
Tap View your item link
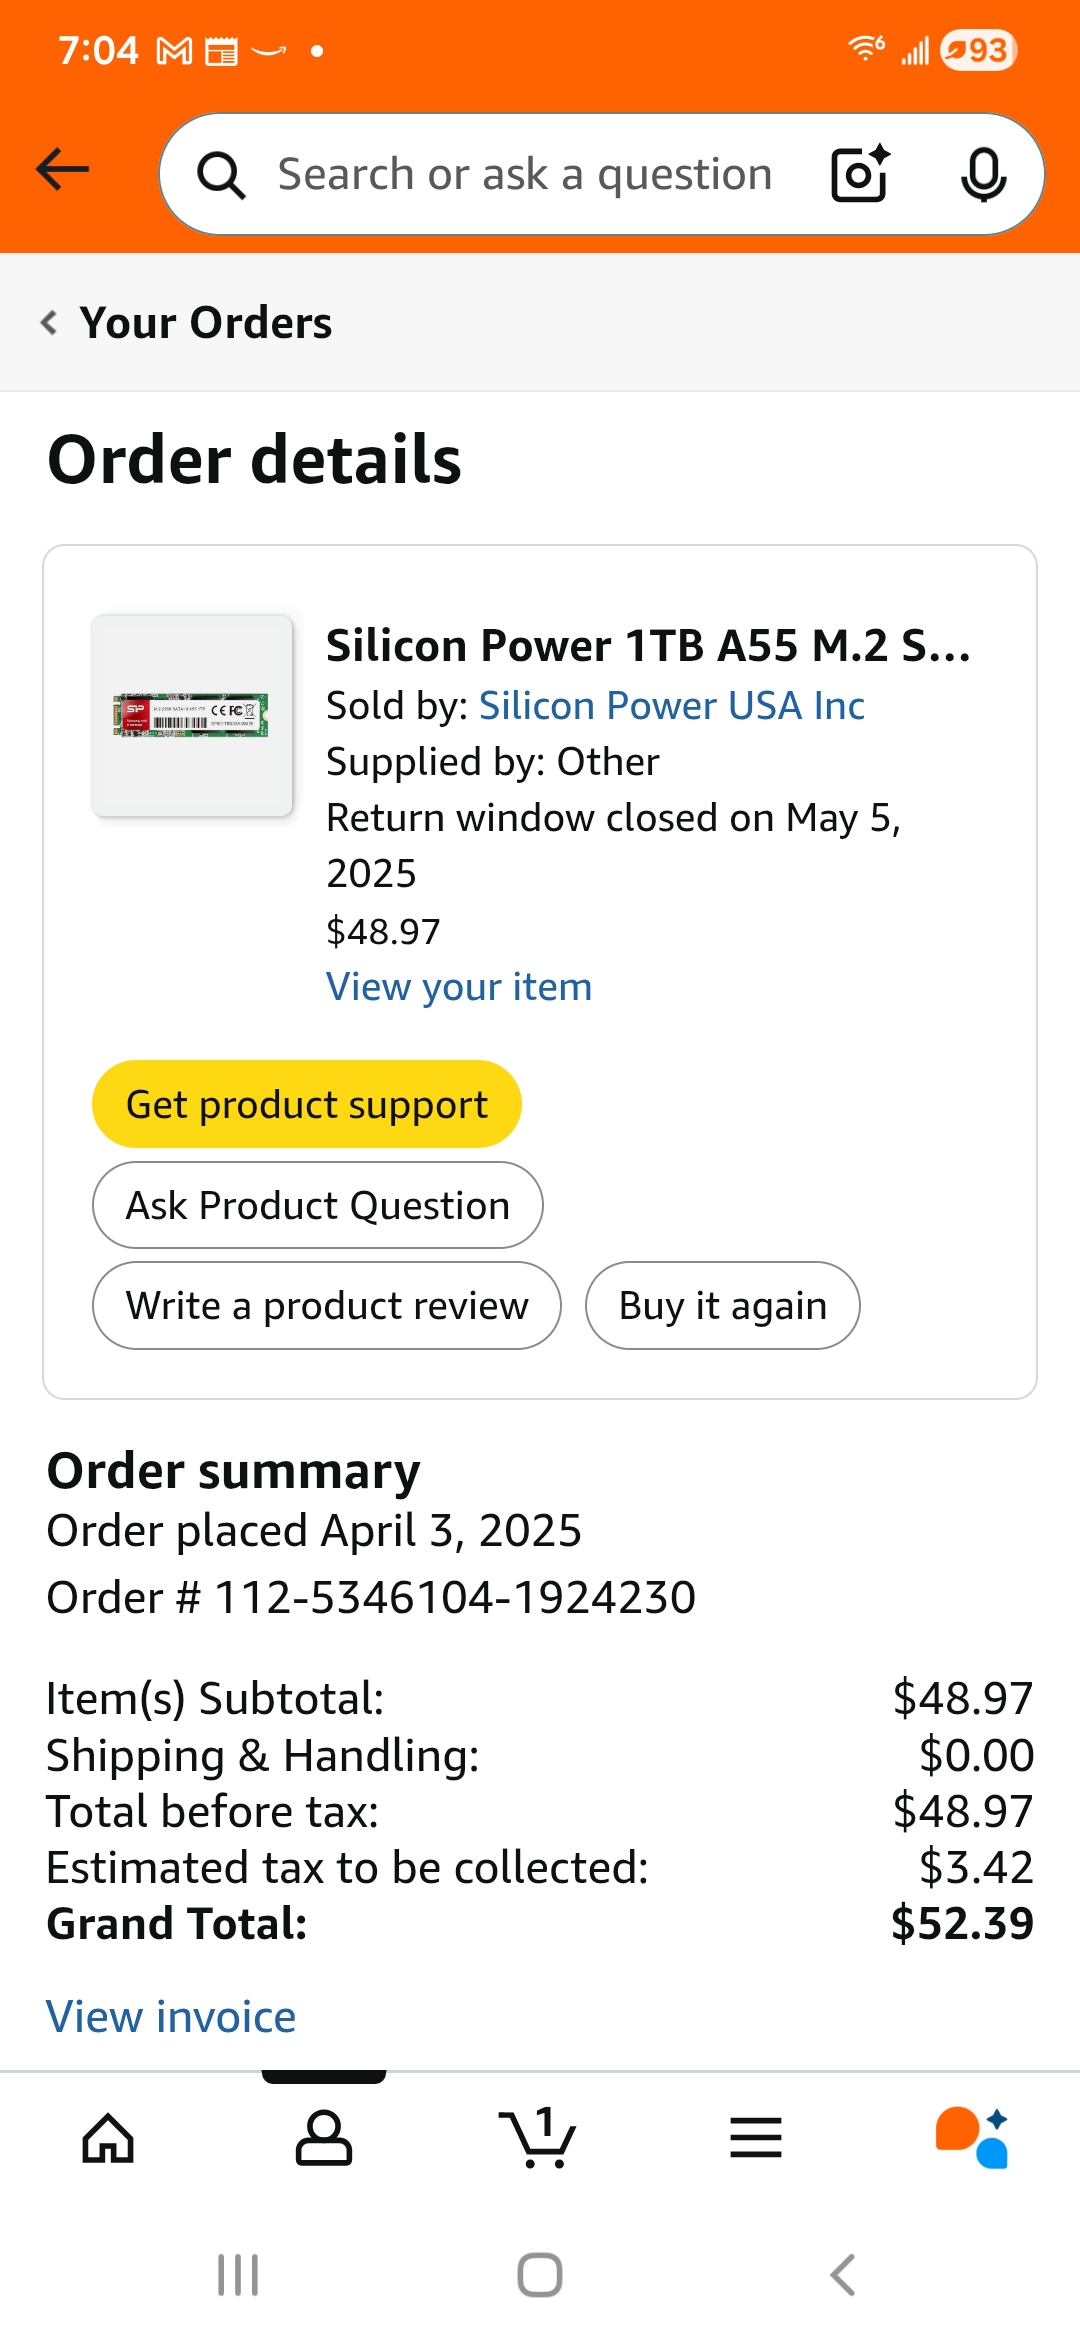[x=459, y=987]
